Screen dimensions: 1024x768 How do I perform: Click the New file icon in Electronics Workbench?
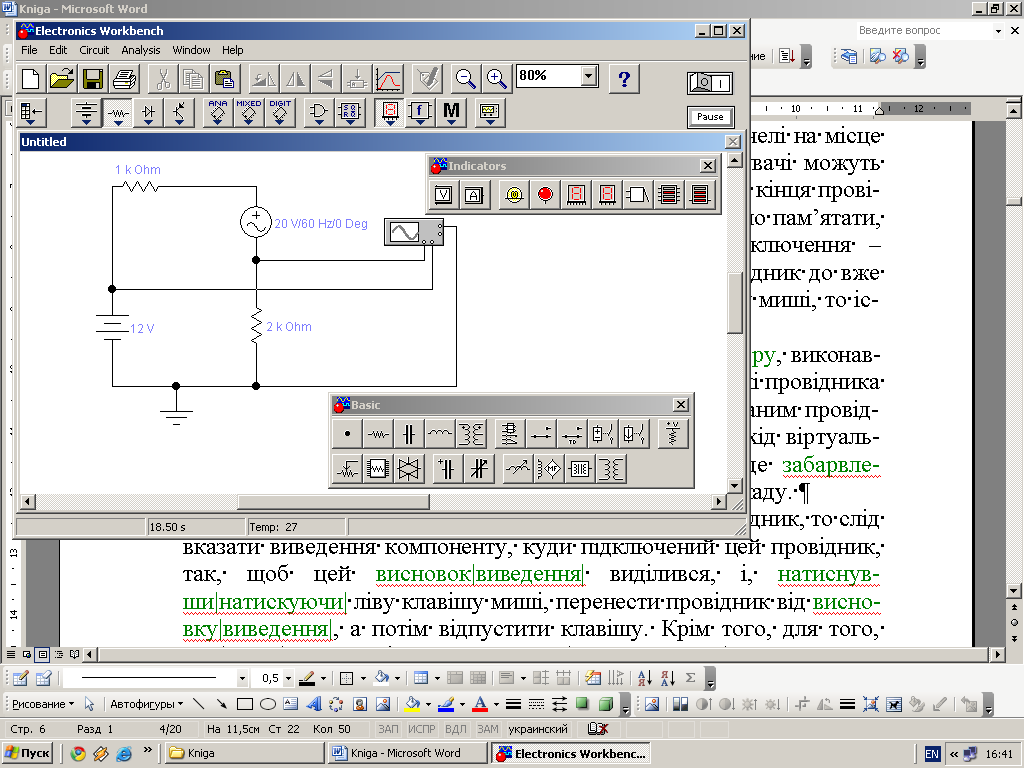pos(31,79)
